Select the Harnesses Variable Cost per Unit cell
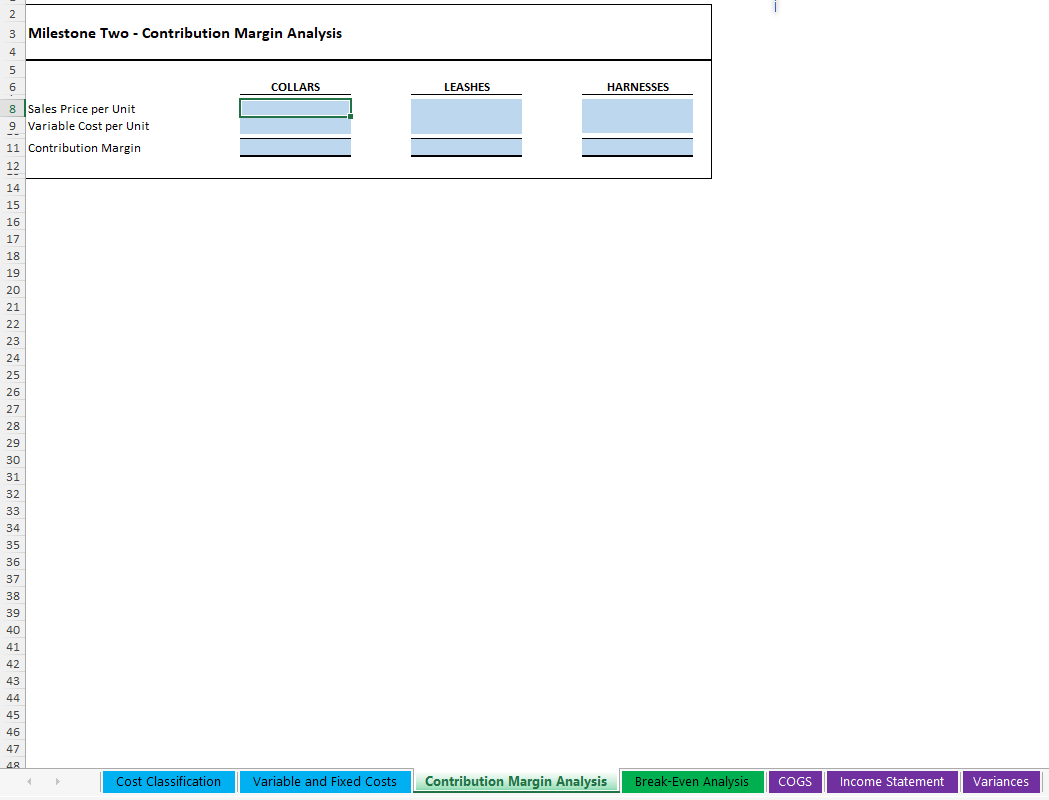Viewport: 1049px width, 800px height. point(638,126)
